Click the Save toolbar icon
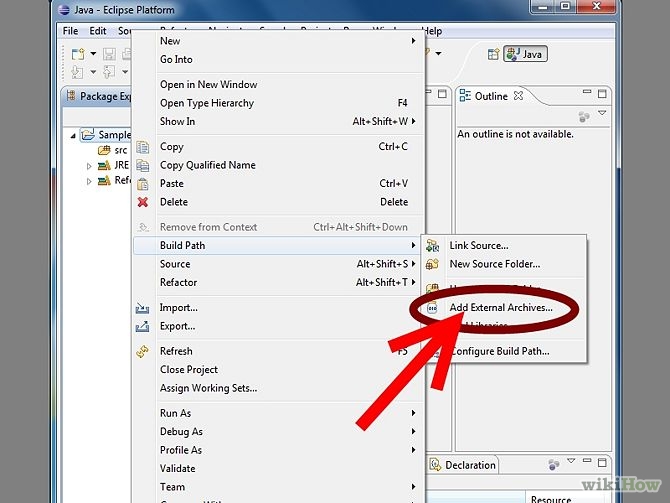670x503 pixels. click(x=109, y=54)
